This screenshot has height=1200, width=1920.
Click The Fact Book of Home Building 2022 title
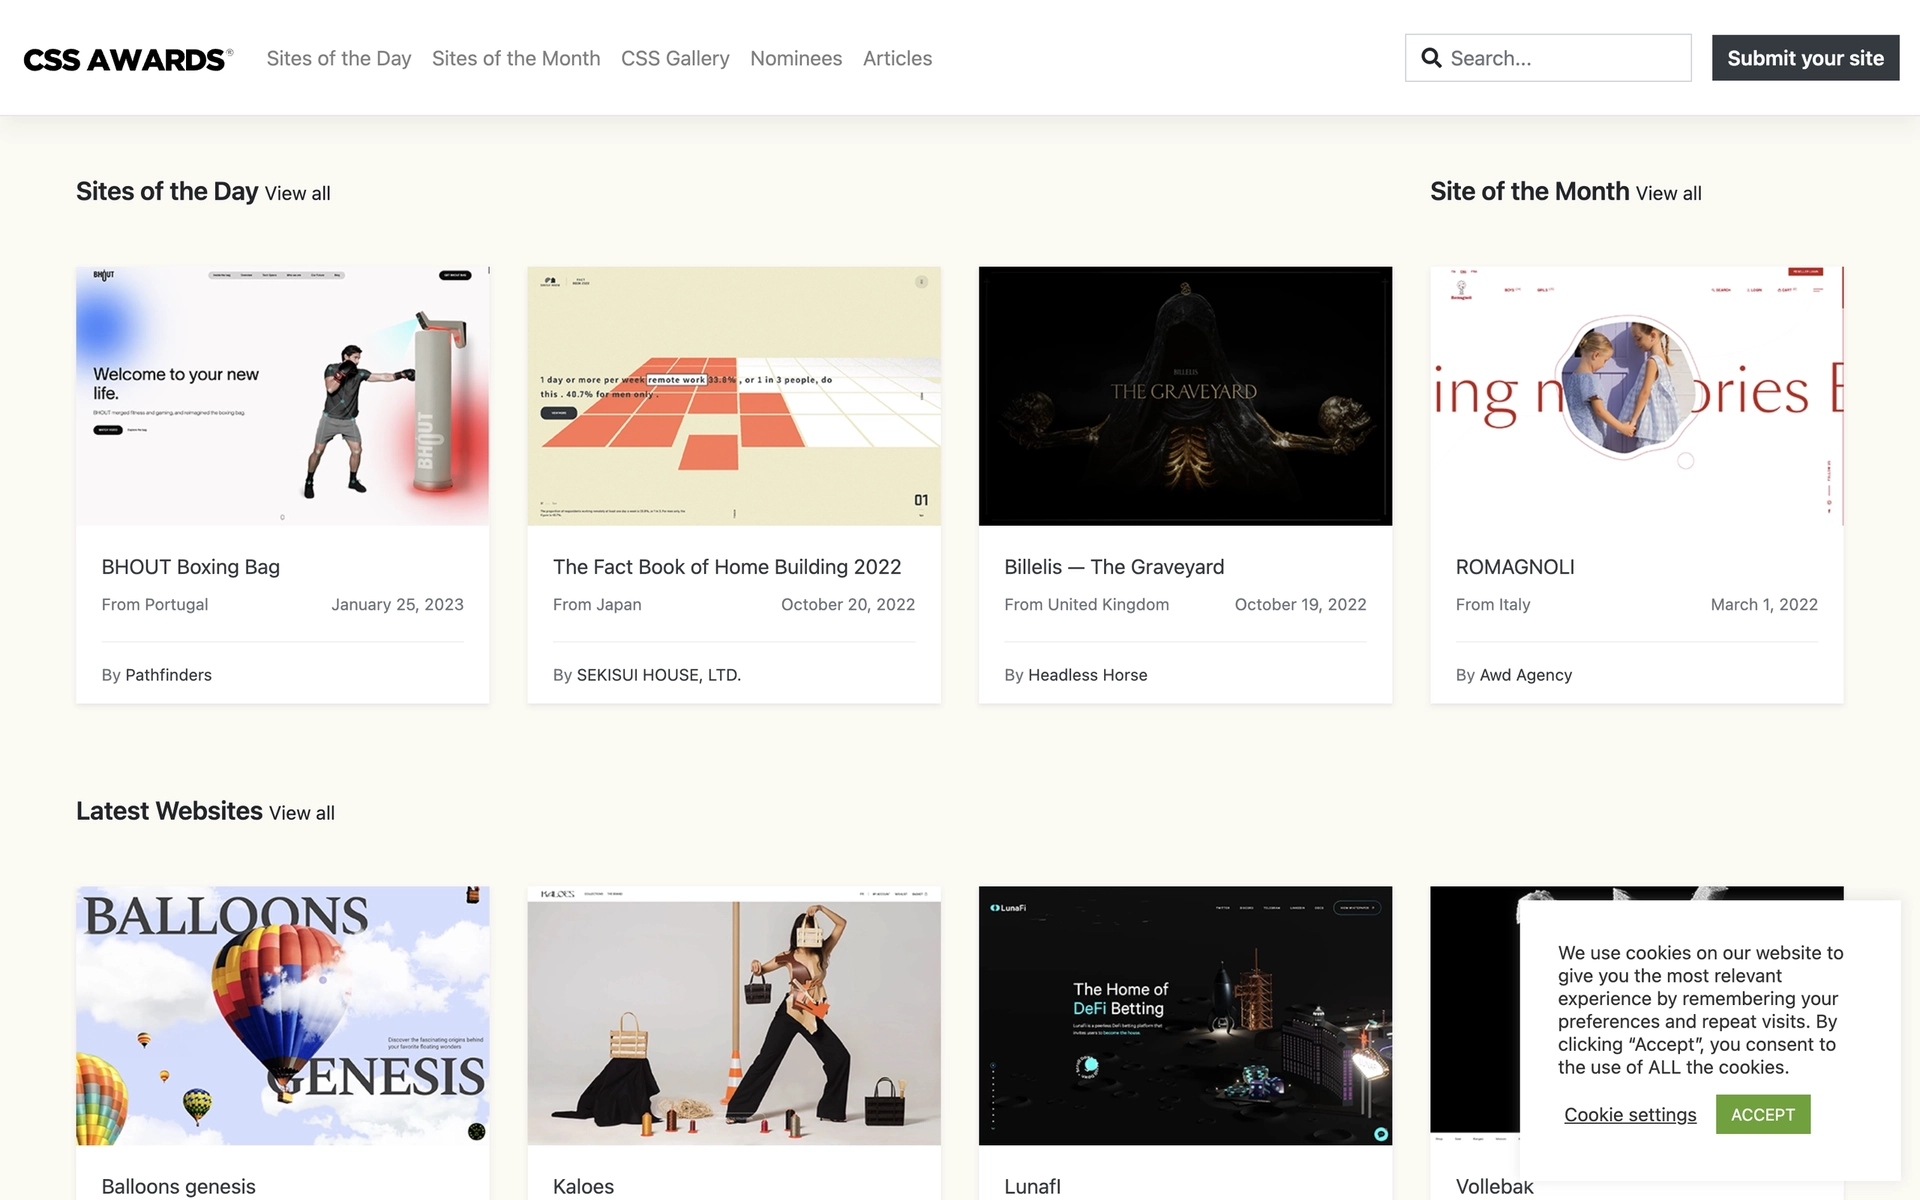(727, 567)
